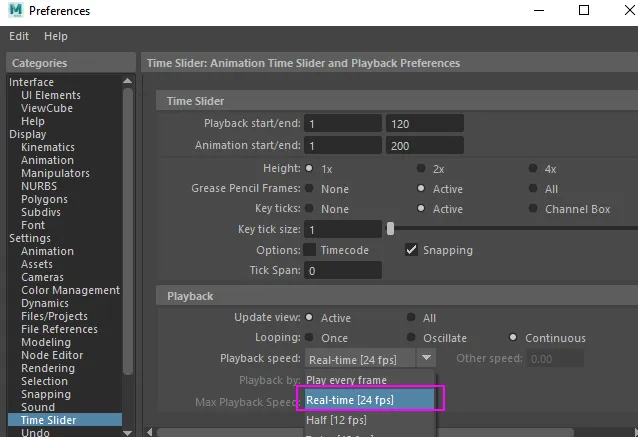The height and width of the screenshot is (437, 638).
Task: Click the Playback speed dropdown arrow
Action: [x=426, y=358]
